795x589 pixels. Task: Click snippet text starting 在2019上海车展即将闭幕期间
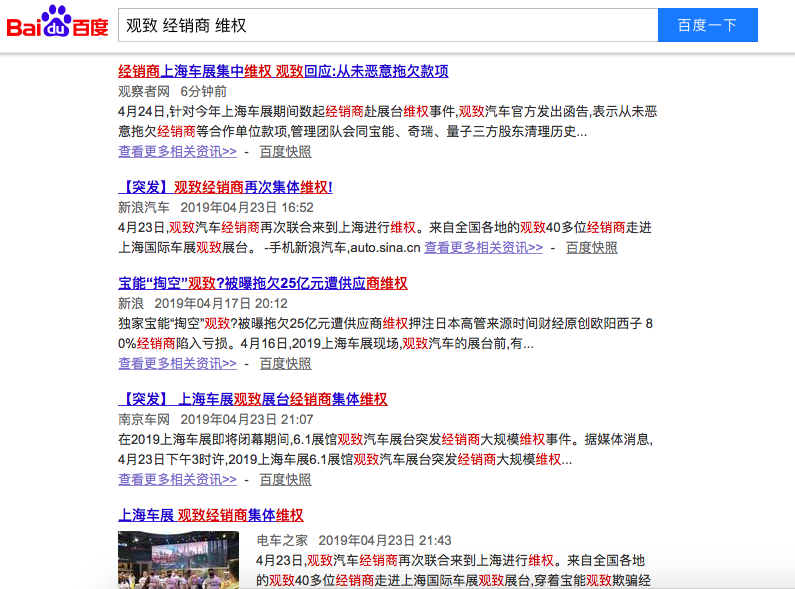[385, 450]
